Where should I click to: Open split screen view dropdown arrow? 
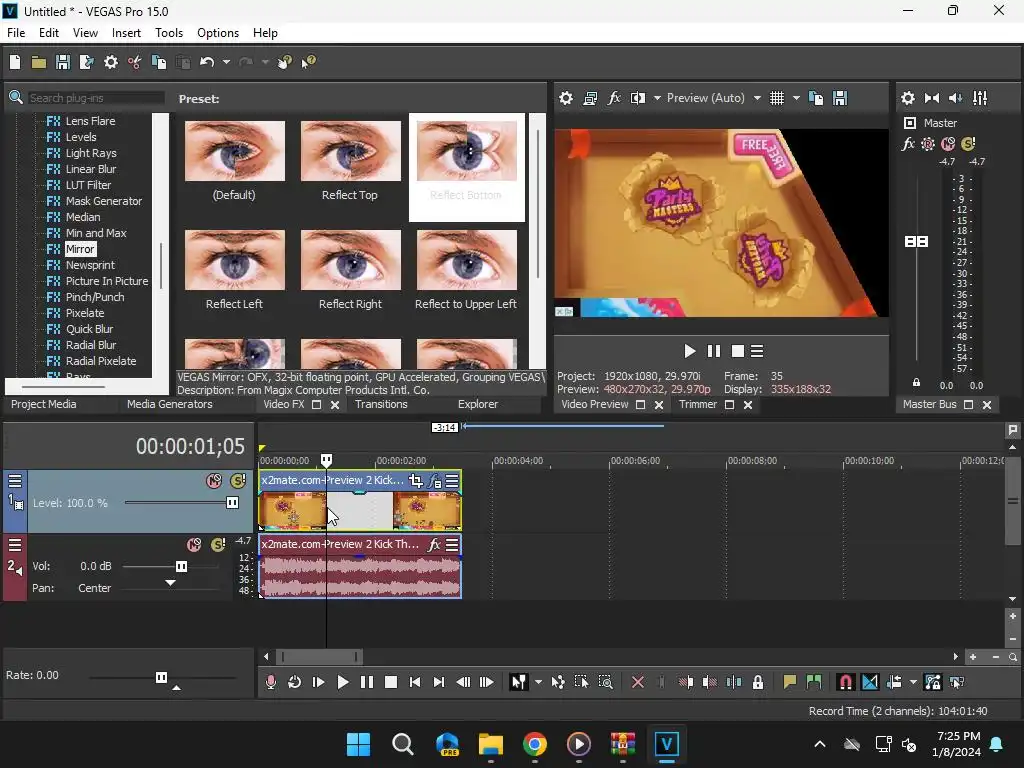(x=657, y=98)
